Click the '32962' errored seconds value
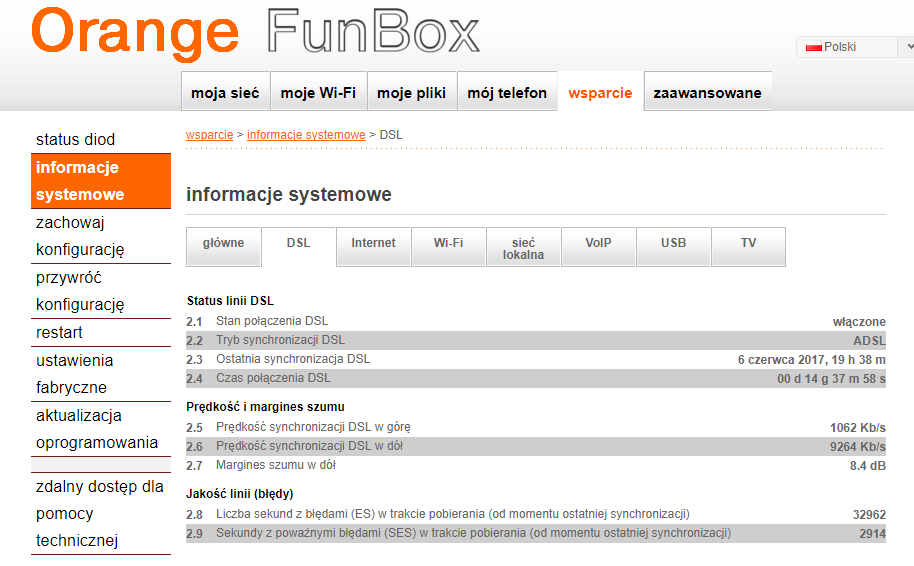 (869, 515)
